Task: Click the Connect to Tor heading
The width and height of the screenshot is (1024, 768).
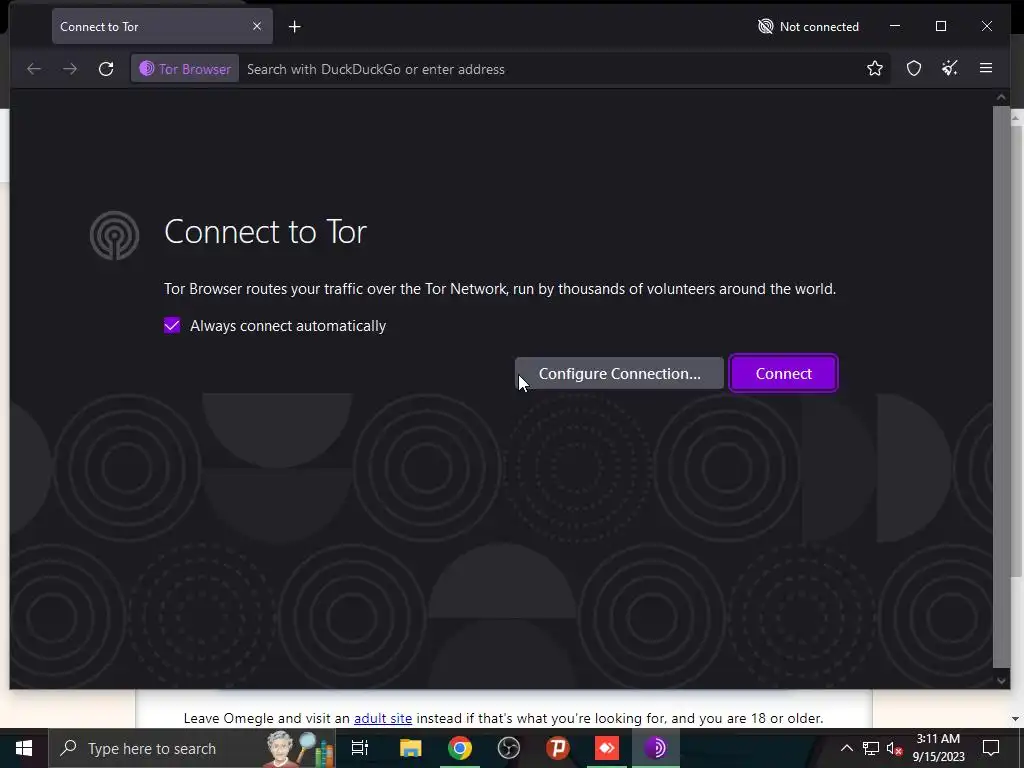Action: 265,232
